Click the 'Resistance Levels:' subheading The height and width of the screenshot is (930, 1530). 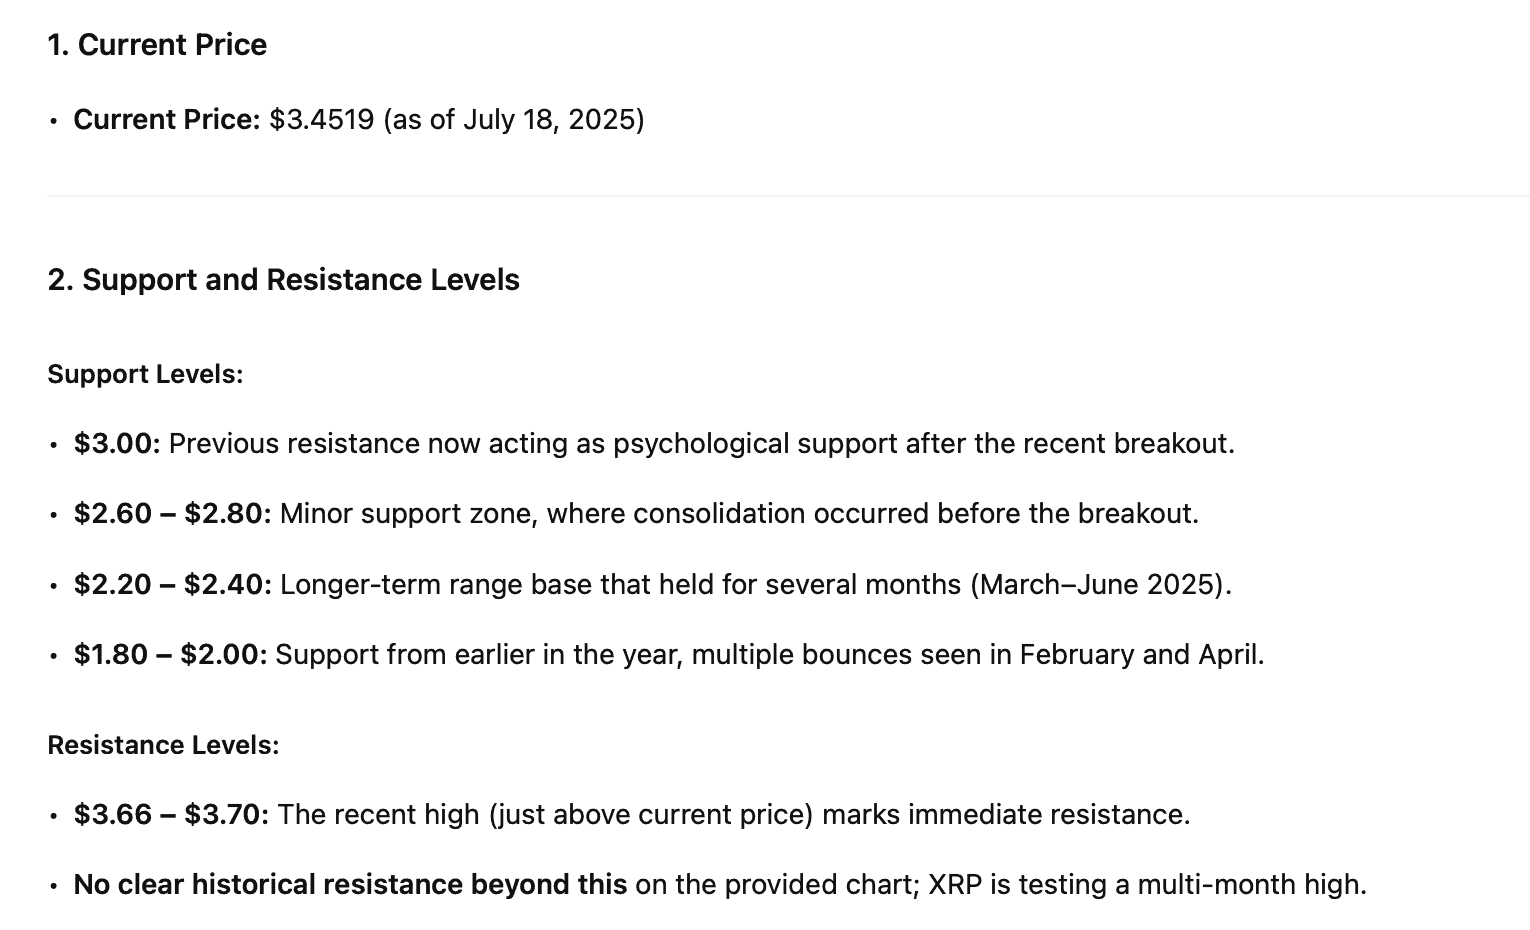[164, 746]
